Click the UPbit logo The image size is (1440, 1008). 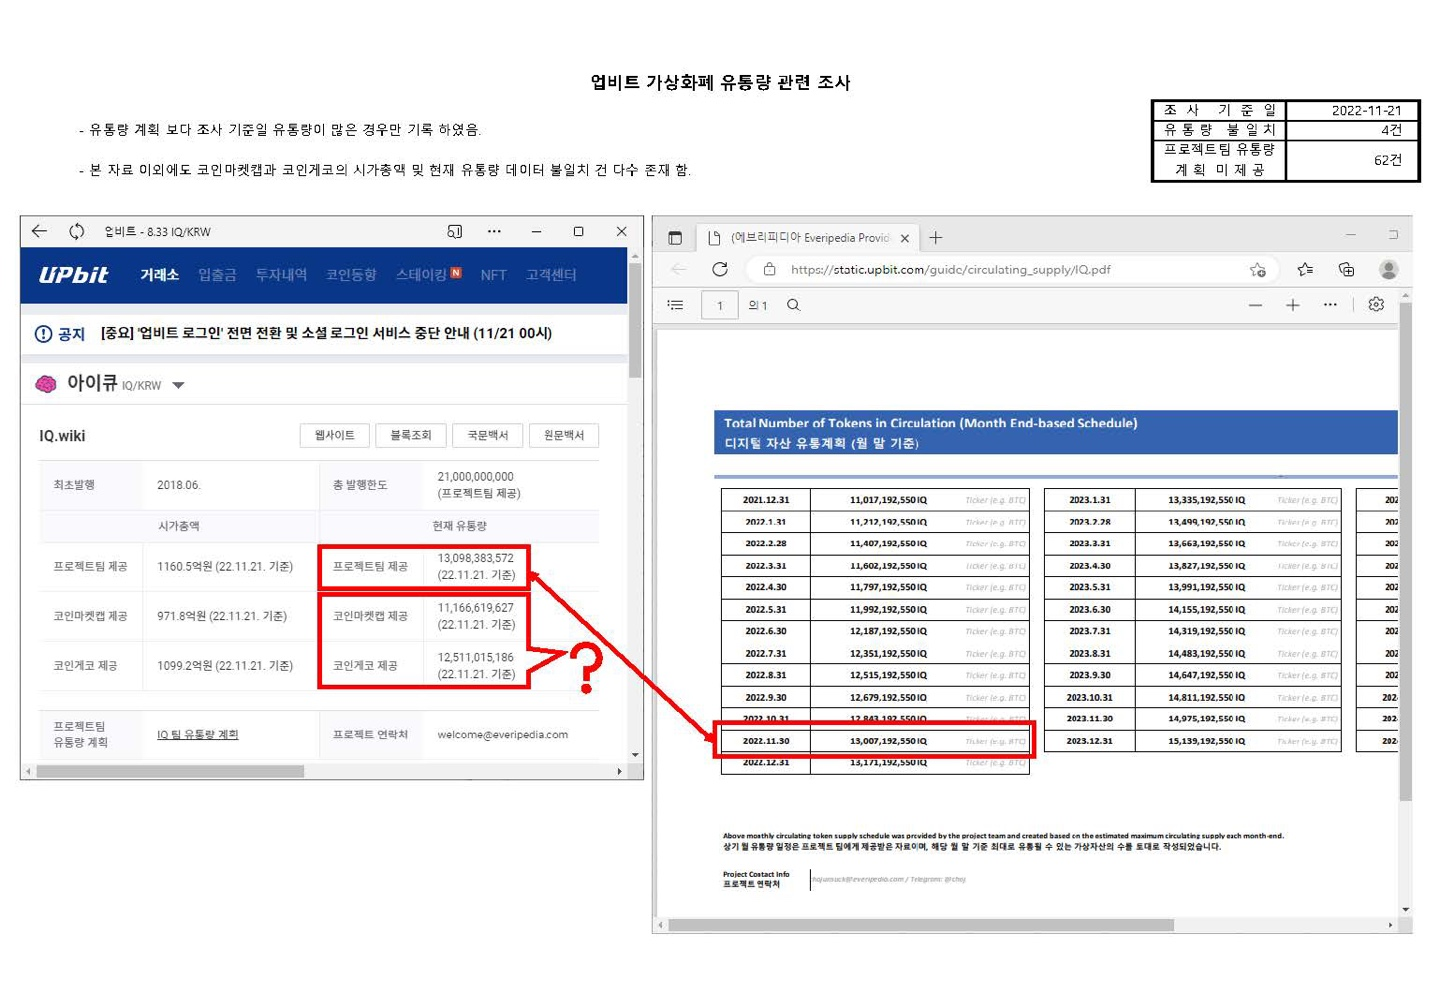click(x=73, y=275)
